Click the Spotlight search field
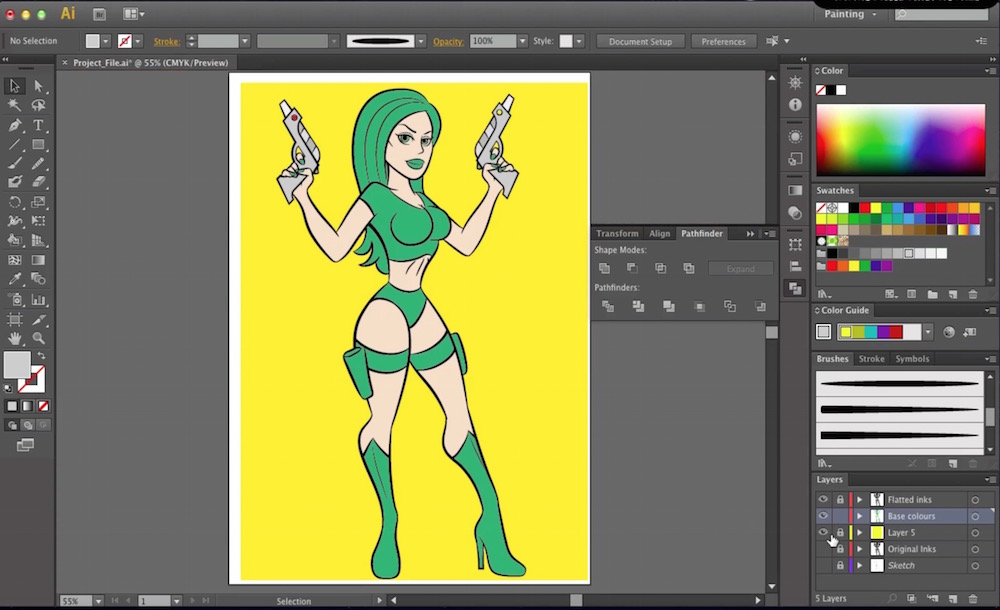 coord(941,14)
